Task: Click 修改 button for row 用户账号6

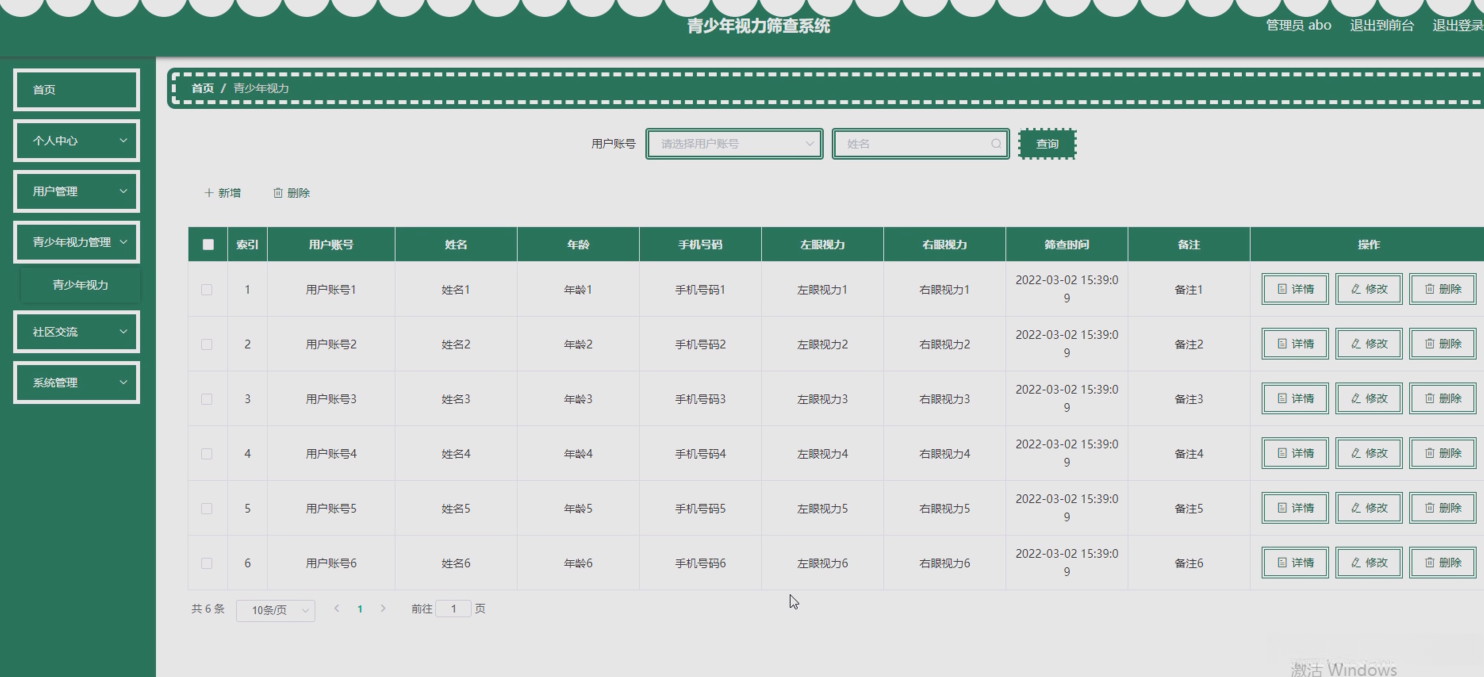Action: pyautogui.click(x=1369, y=563)
